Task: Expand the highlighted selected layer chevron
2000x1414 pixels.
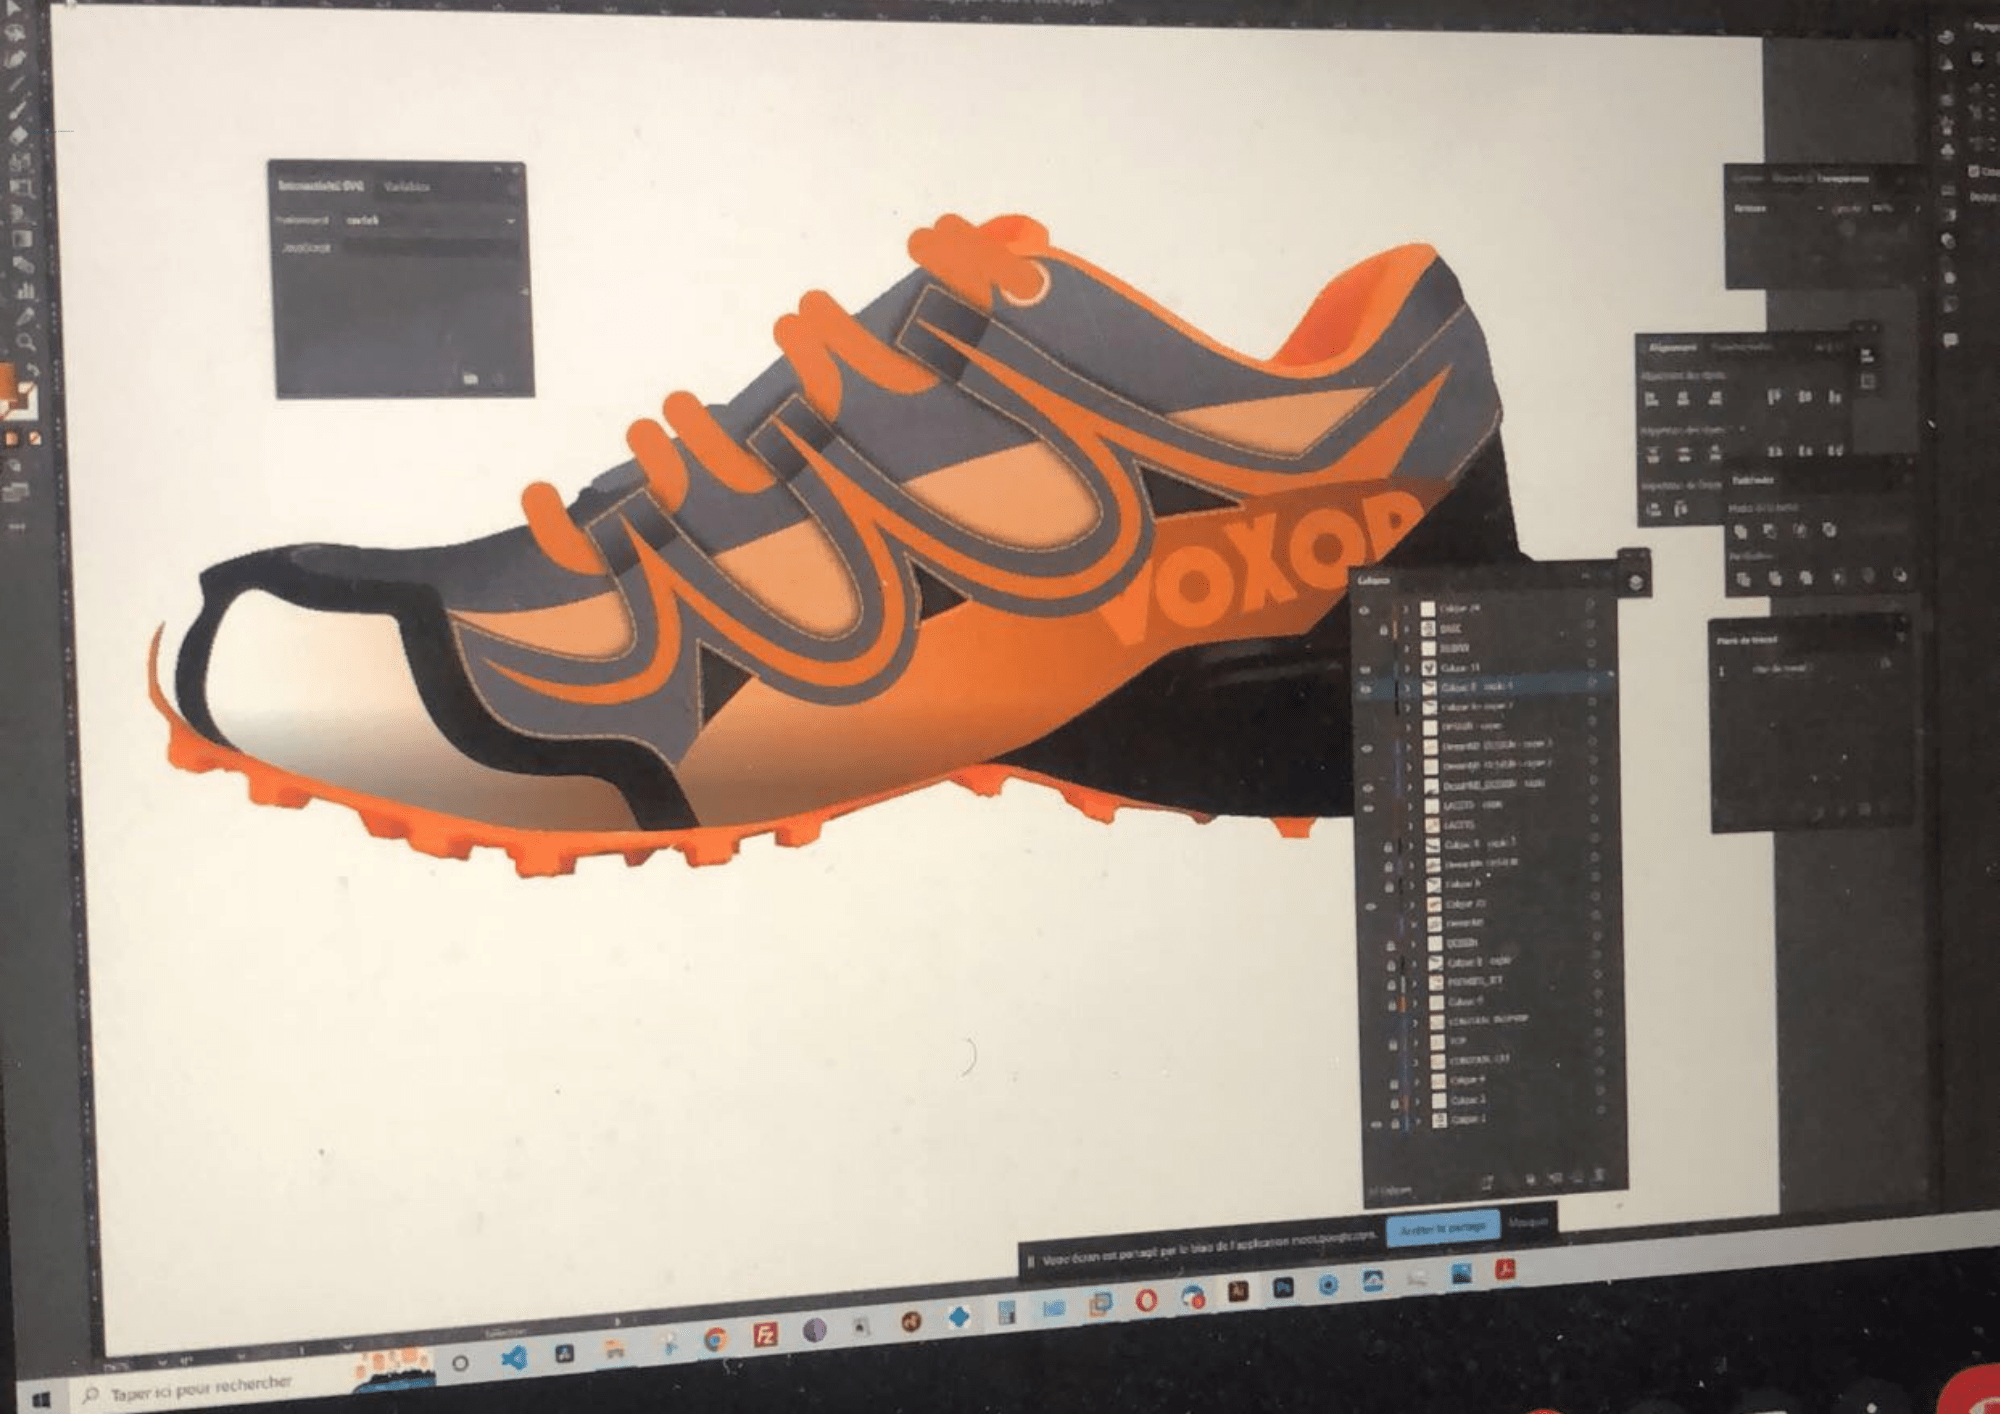Action: point(1409,688)
